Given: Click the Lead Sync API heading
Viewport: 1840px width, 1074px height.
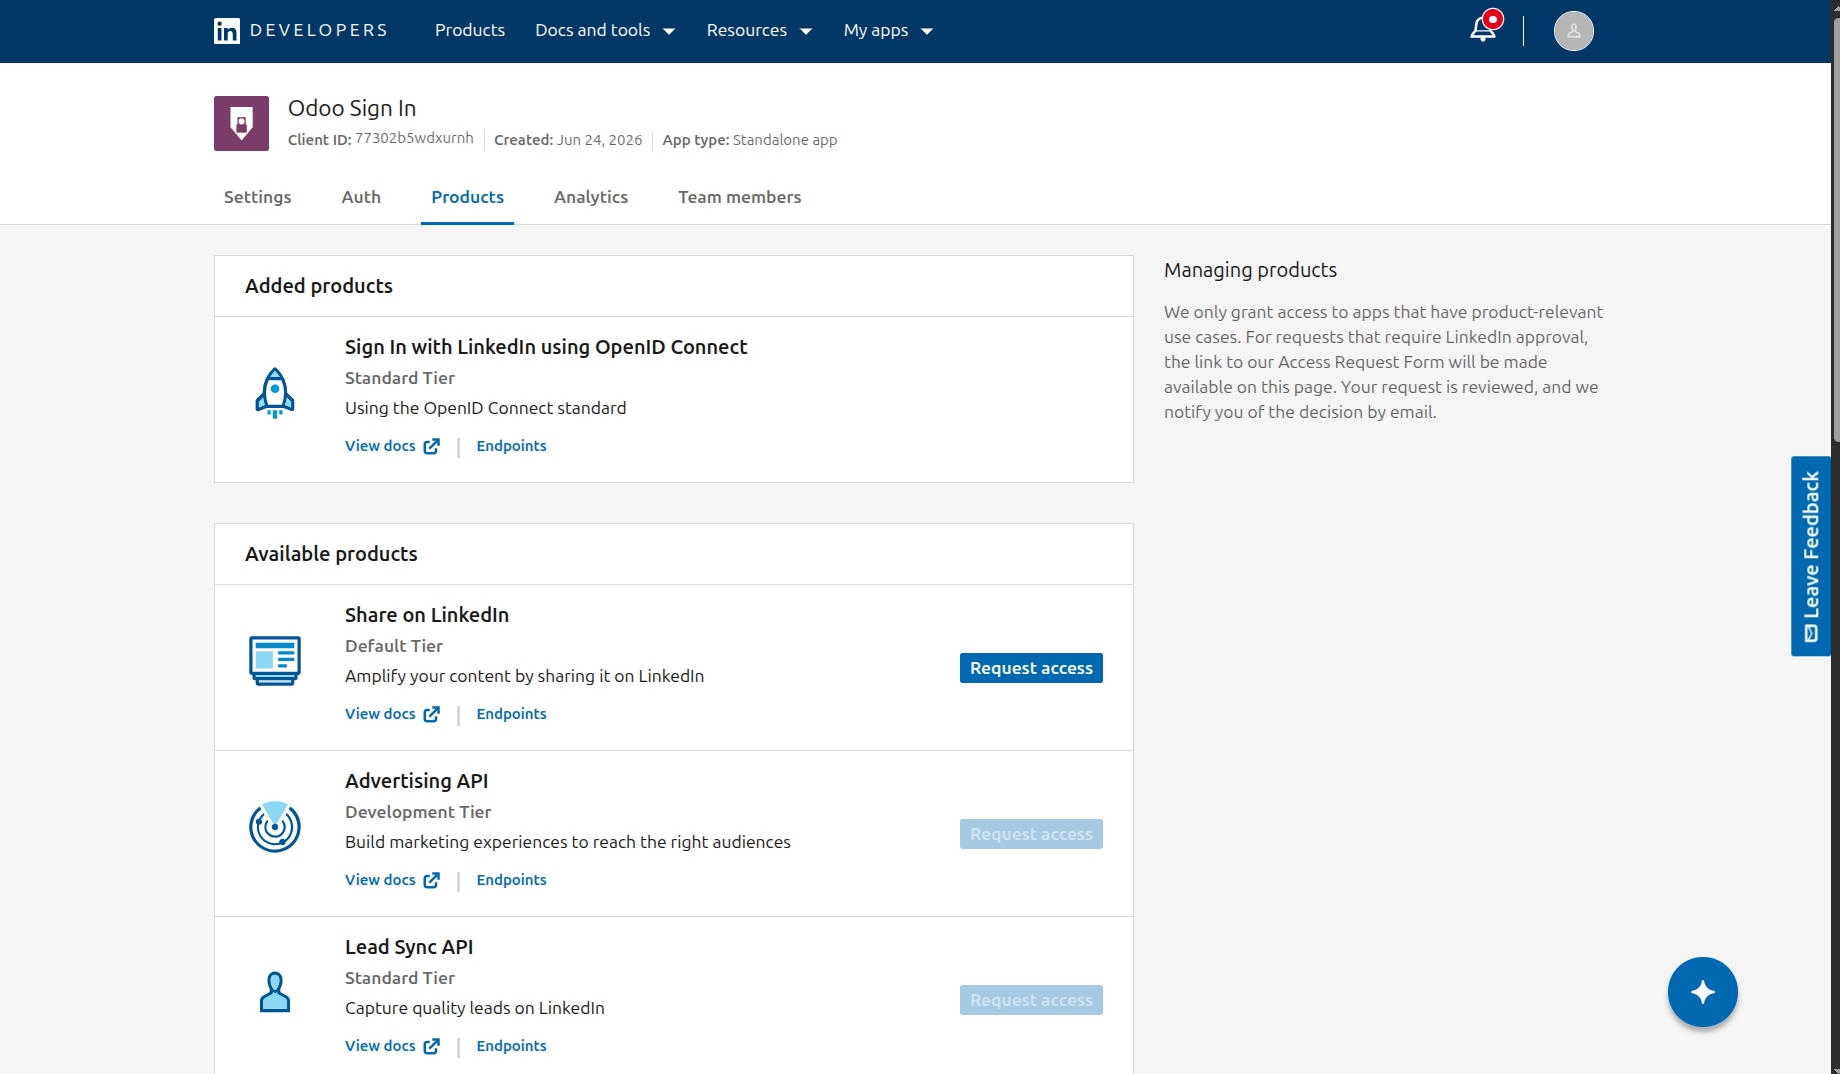Looking at the screenshot, I should click(409, 947).
